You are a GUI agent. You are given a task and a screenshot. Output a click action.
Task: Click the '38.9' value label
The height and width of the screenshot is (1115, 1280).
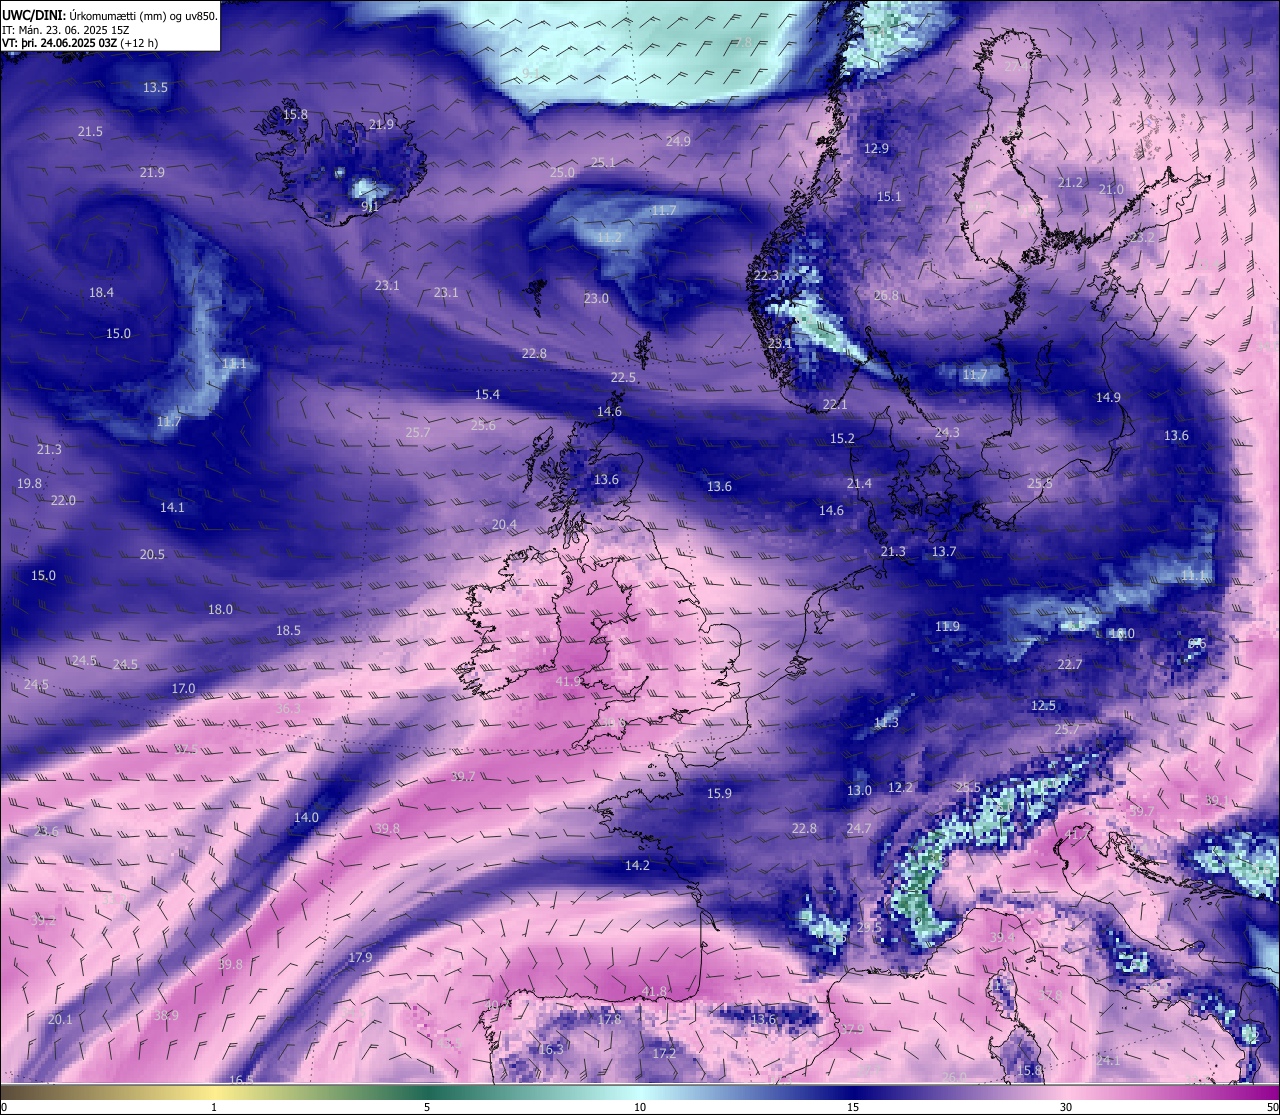point(166,1016)
